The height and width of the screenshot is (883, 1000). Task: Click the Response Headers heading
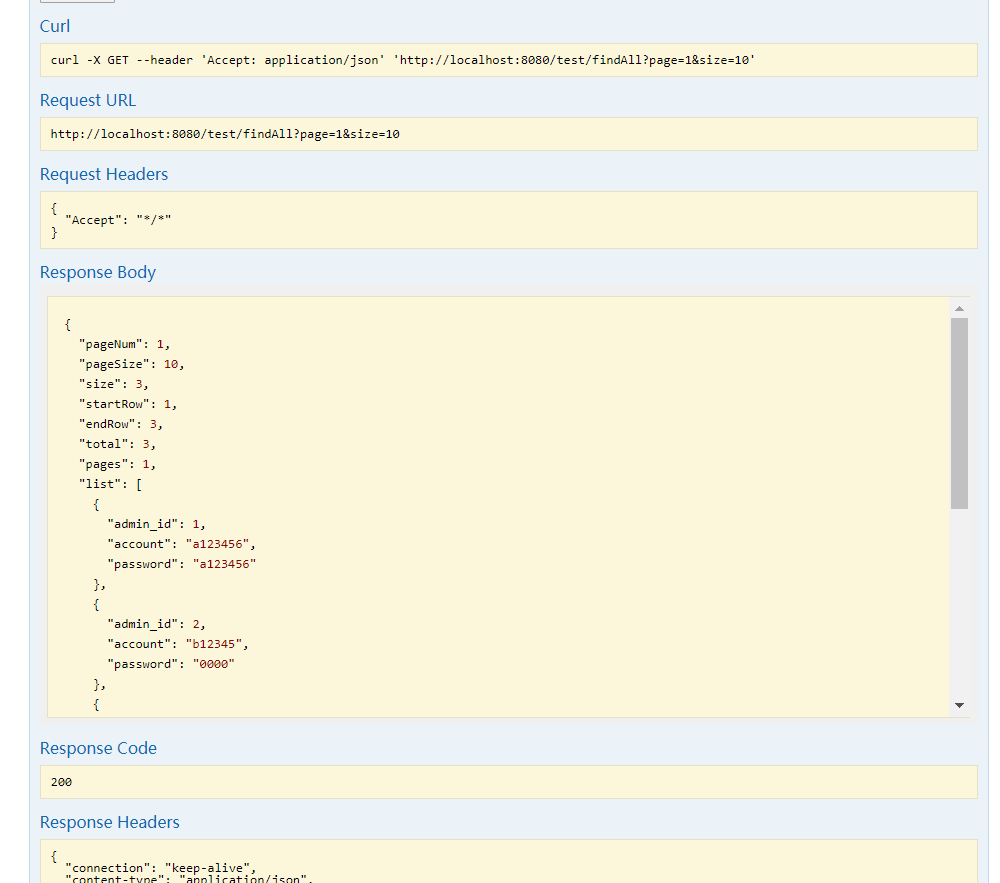tap(110, 822)
